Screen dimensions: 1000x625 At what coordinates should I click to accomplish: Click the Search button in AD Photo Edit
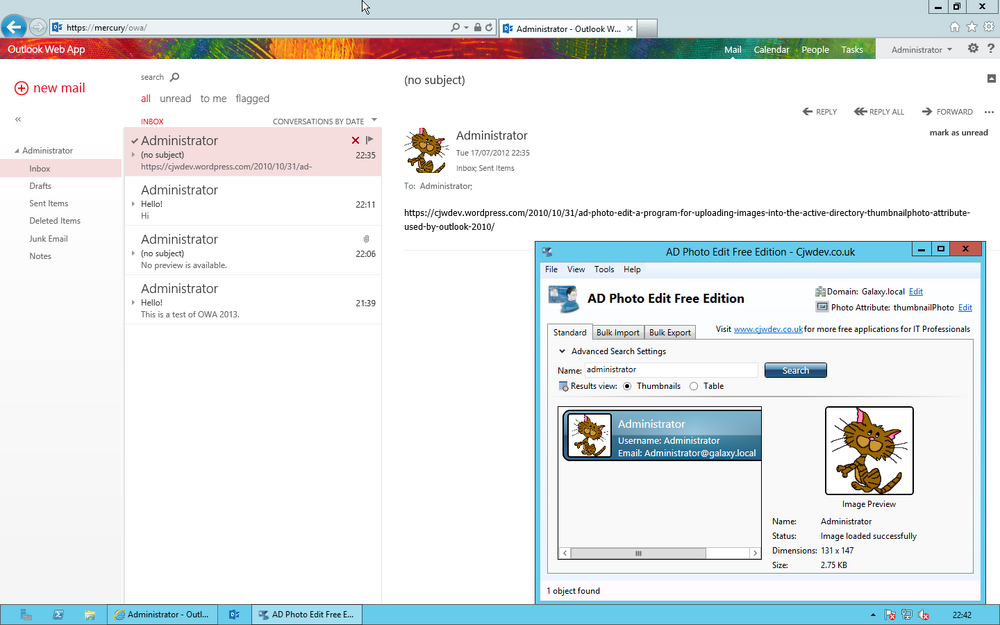pos(795,371)
